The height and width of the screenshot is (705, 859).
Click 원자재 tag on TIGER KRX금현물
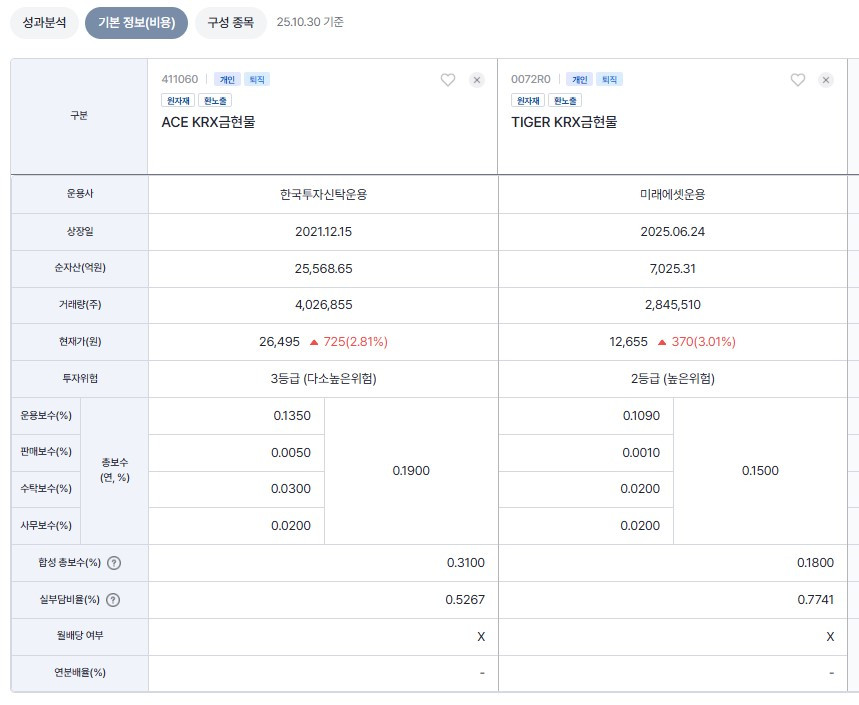(x=528, y=101)
